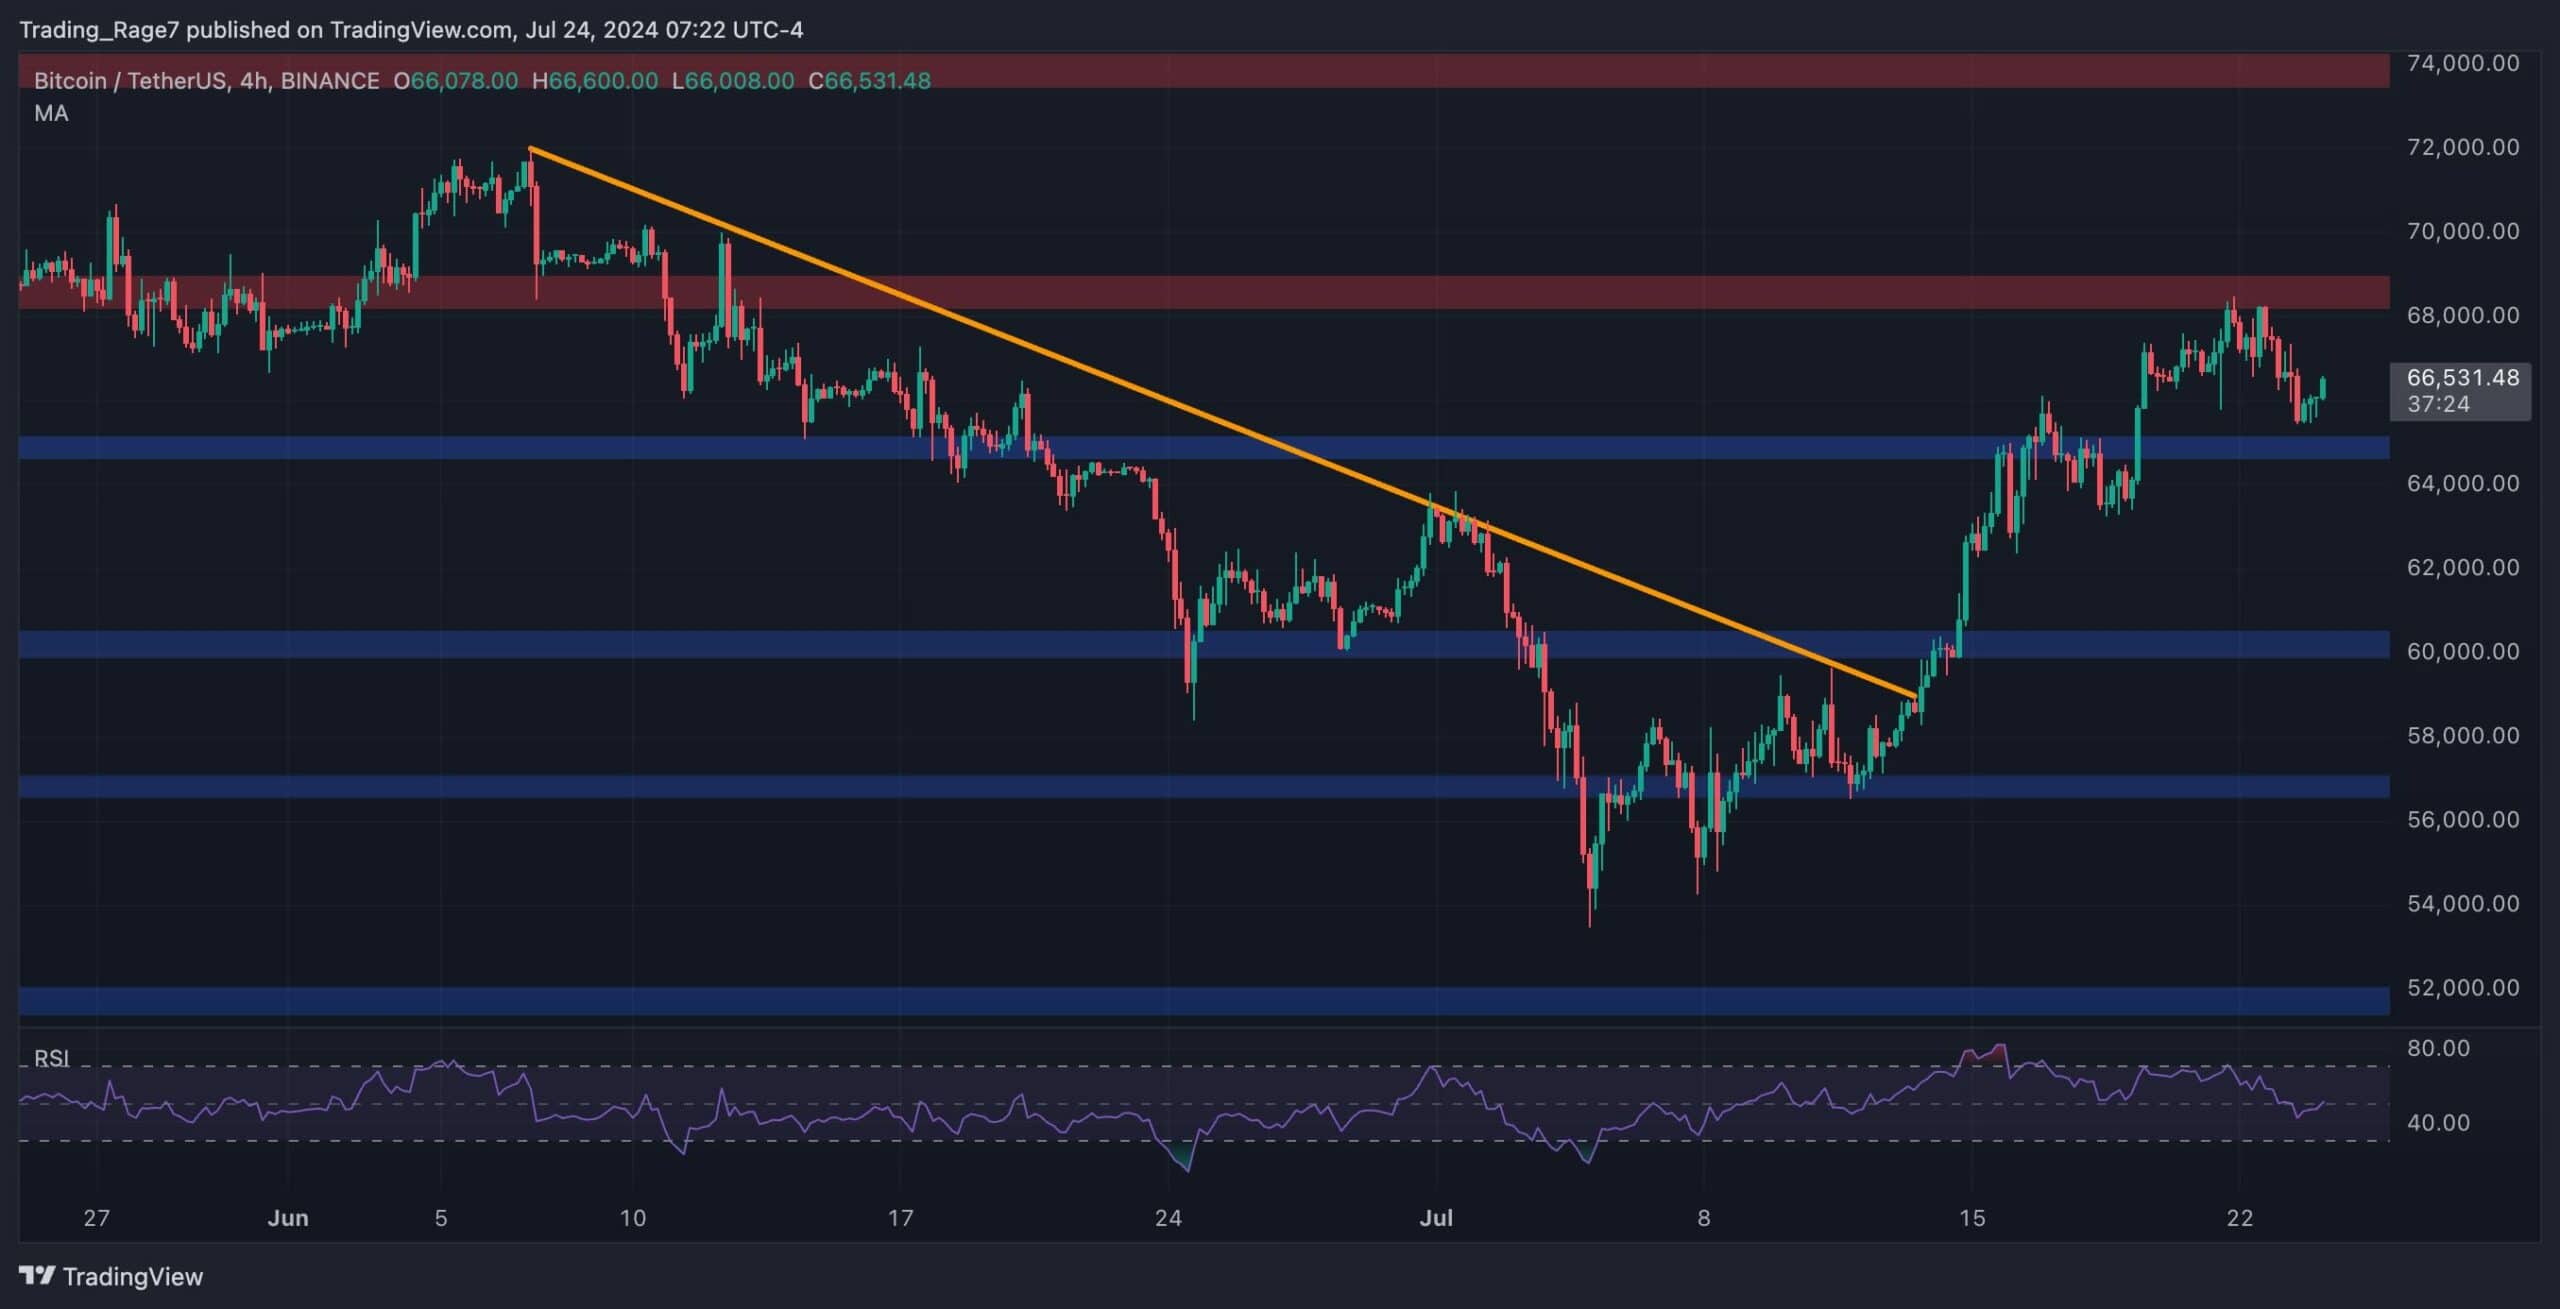The image size is (2560, 1309).
Task: Click the 60,000.00 price axis label
Action: click(x=2462, y=651)
